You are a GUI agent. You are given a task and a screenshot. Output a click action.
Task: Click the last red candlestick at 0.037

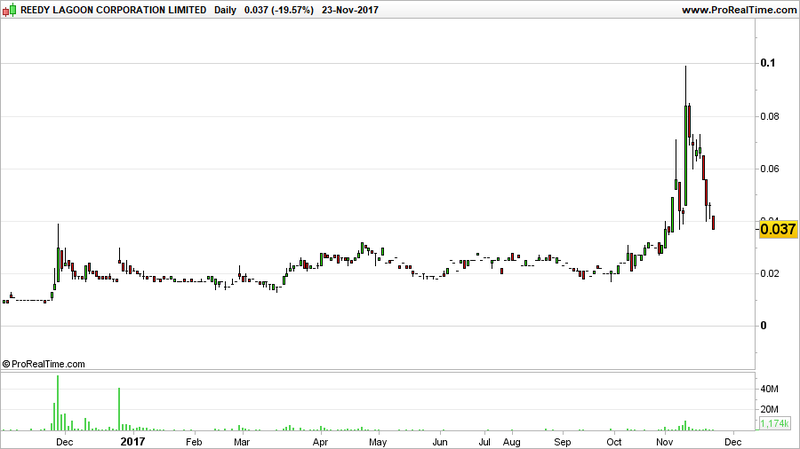713,222
